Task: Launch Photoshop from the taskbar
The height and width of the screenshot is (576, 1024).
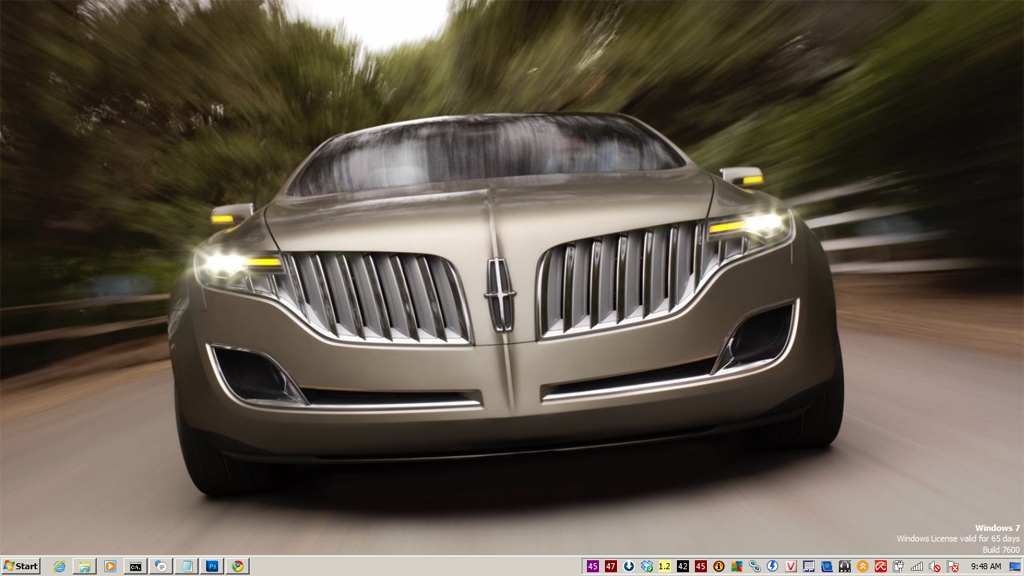Action: (212, 566)
